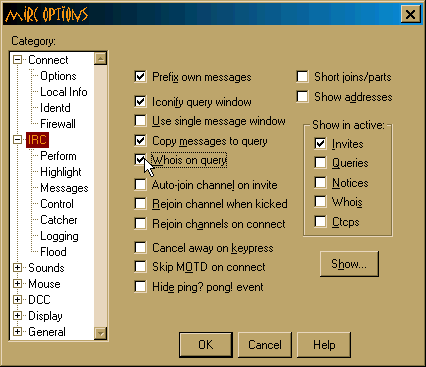
Task: Click the Cancel button
Action: coord(265,345)
